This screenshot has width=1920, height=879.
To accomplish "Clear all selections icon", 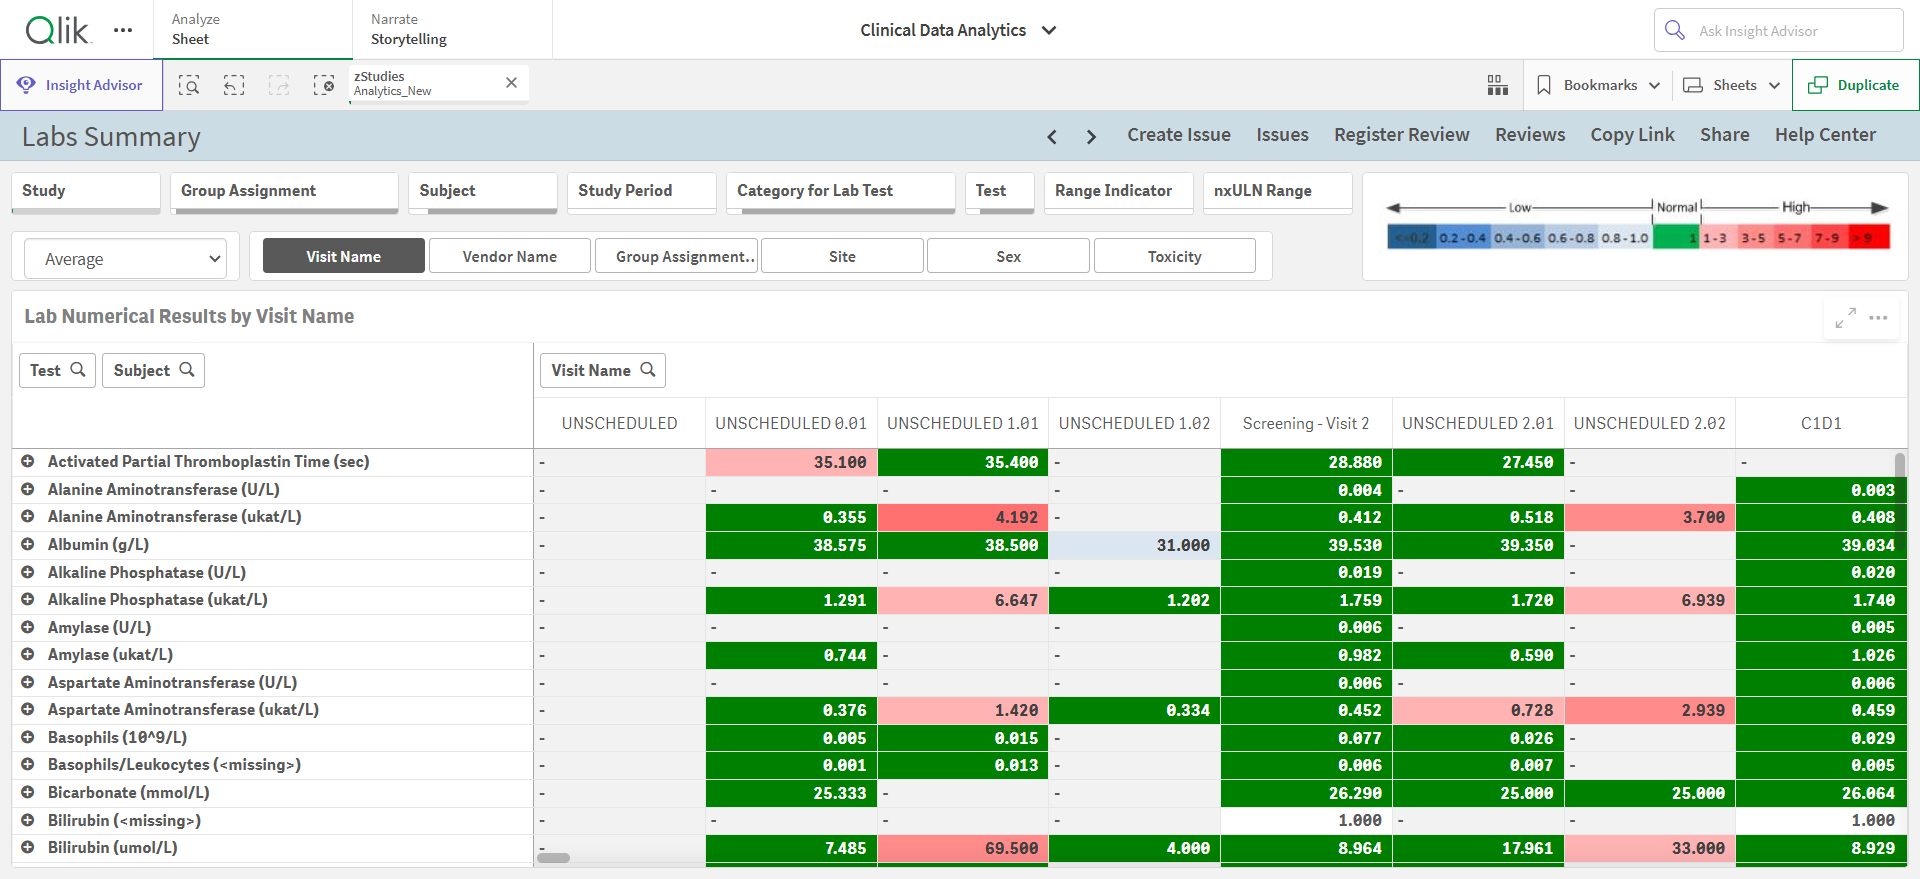I will coord(324,85).
